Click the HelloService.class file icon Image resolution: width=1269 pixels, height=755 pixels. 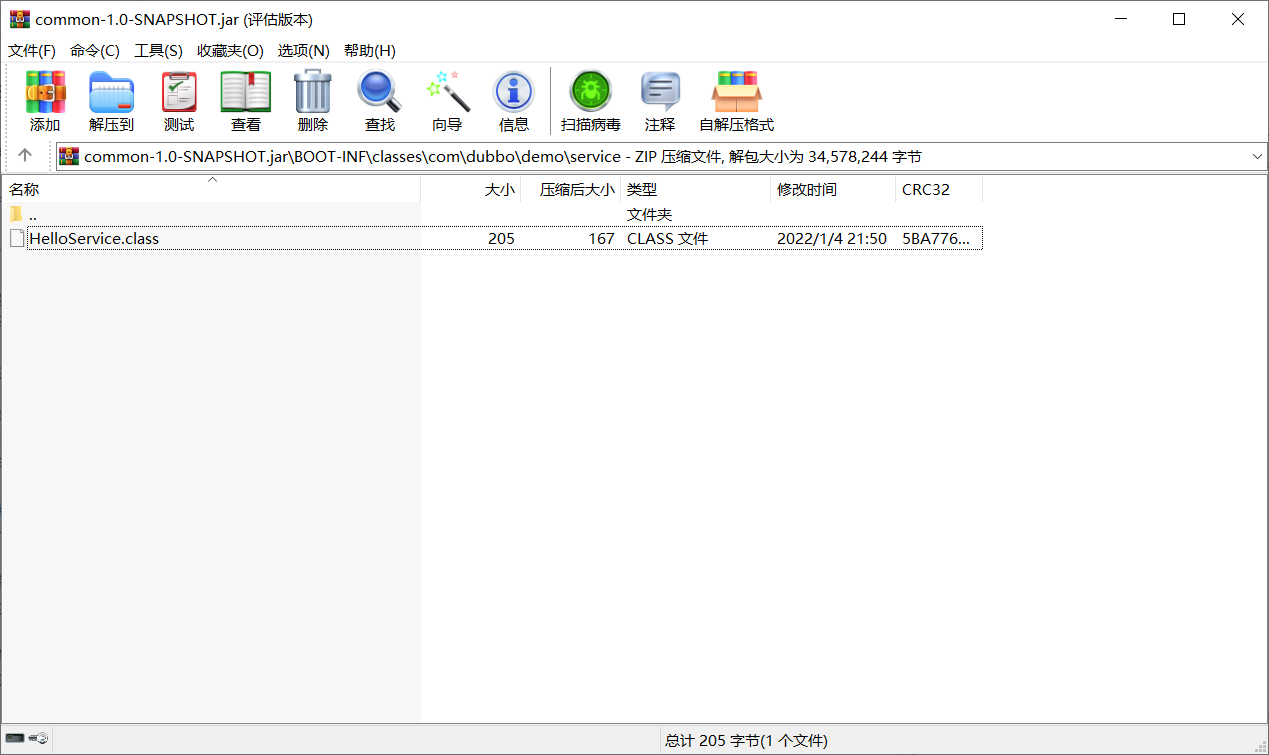[16, 238]
